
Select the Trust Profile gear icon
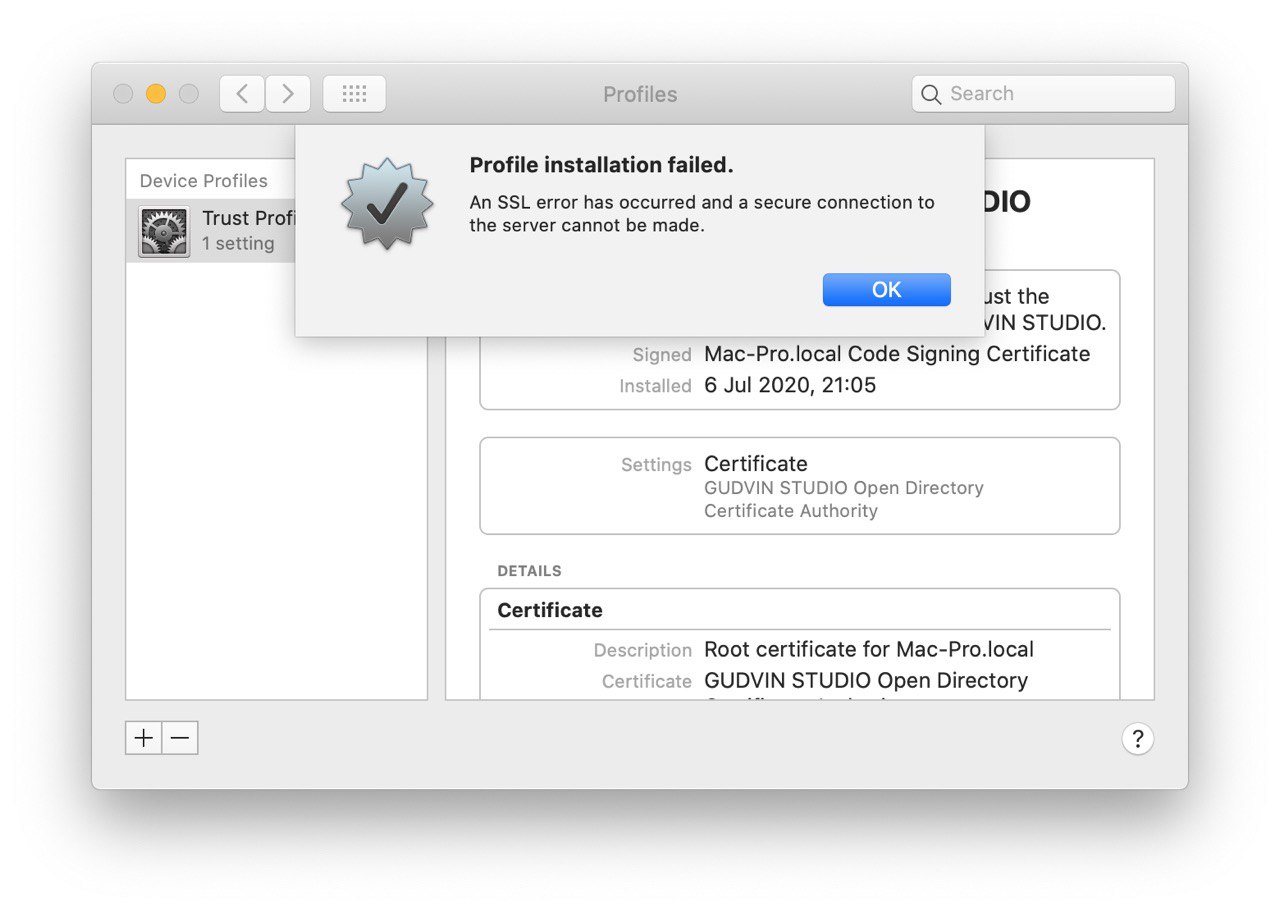click(x=164, y=232)
